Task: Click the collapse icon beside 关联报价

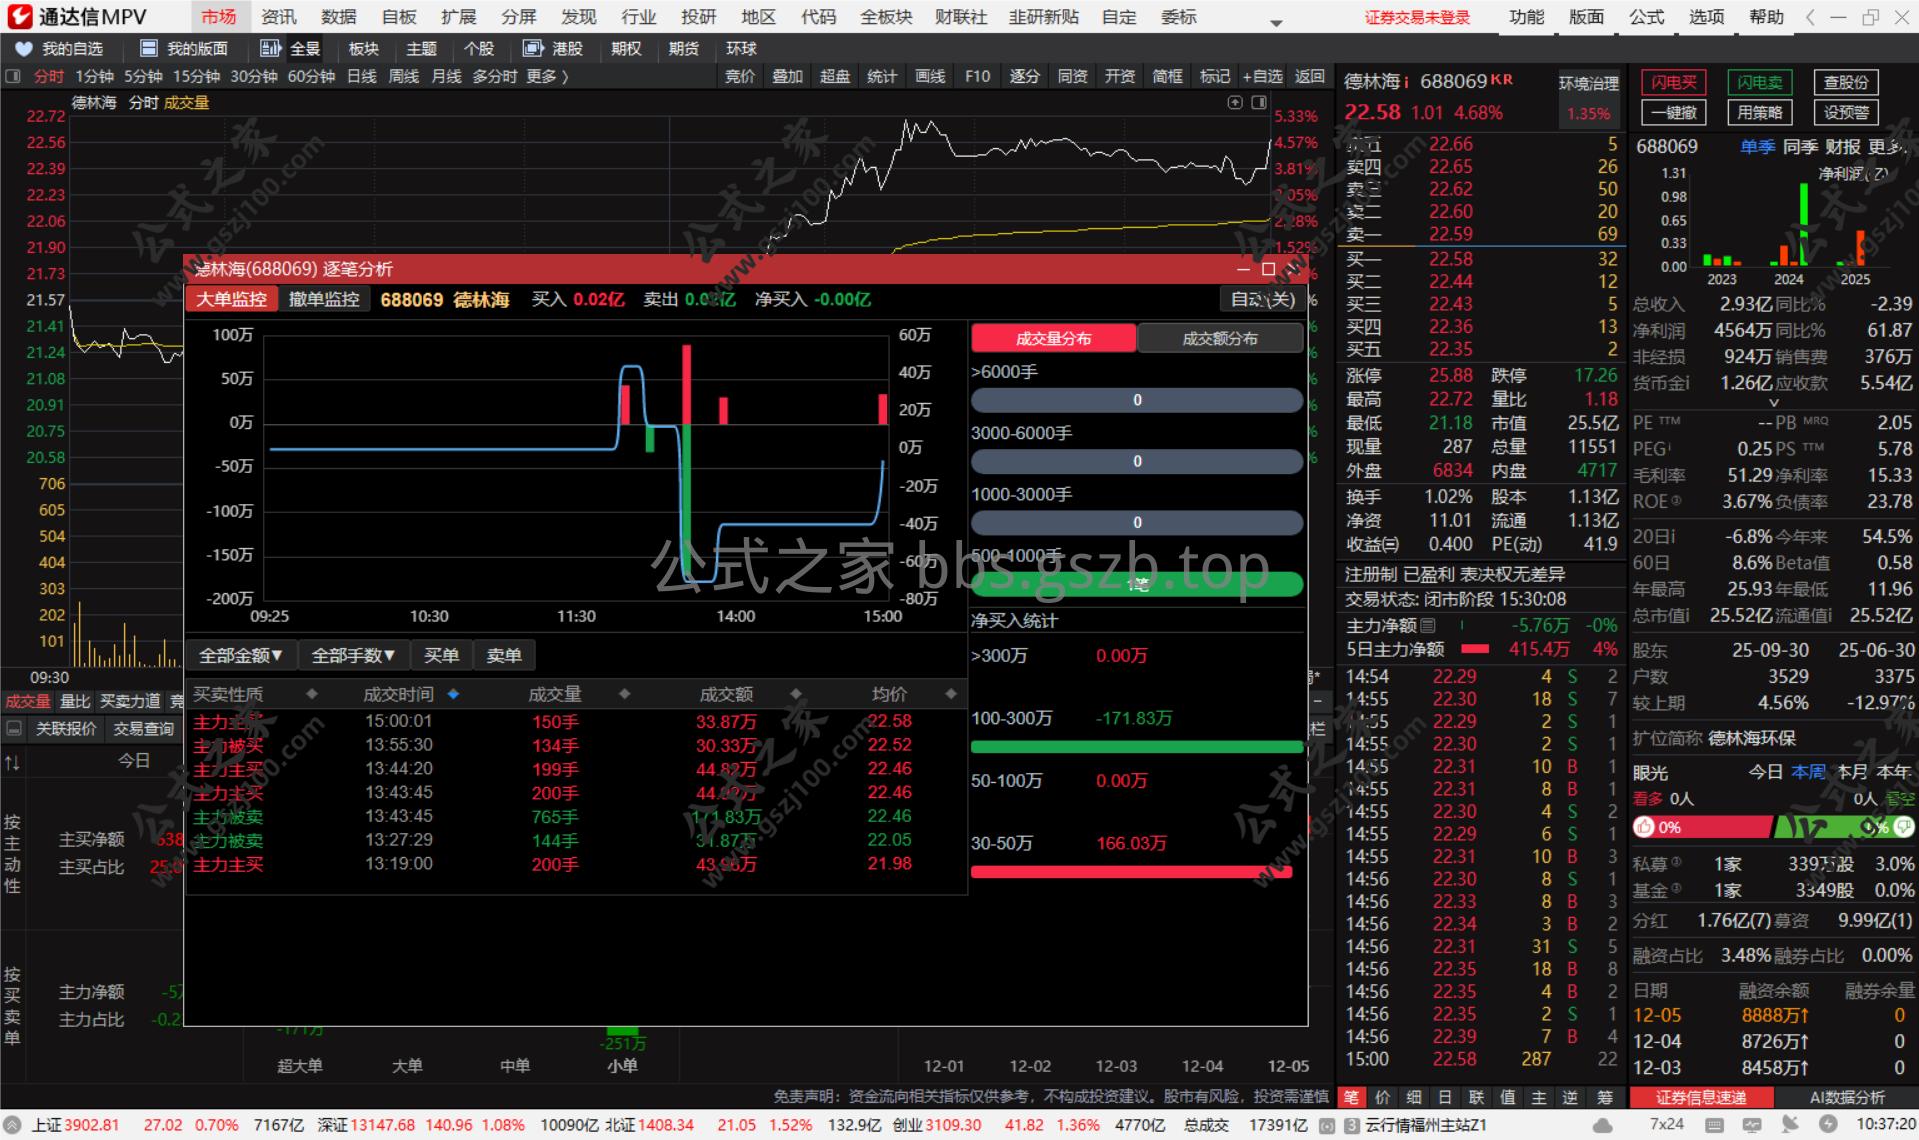Action: tap(14, 729)
